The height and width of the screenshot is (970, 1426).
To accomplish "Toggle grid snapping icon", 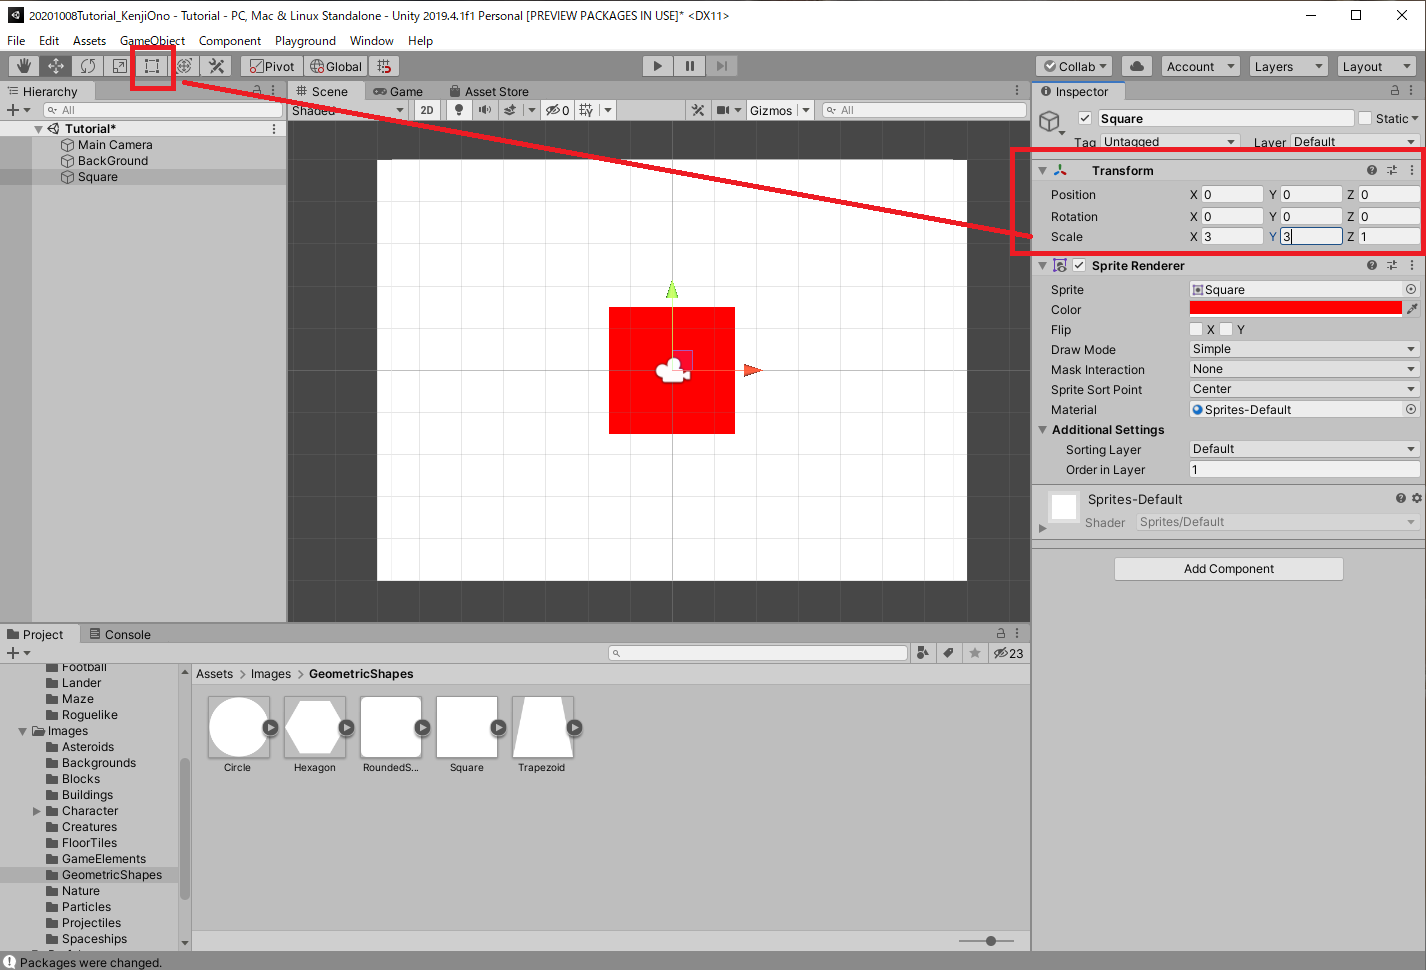I will click(384, 66).
